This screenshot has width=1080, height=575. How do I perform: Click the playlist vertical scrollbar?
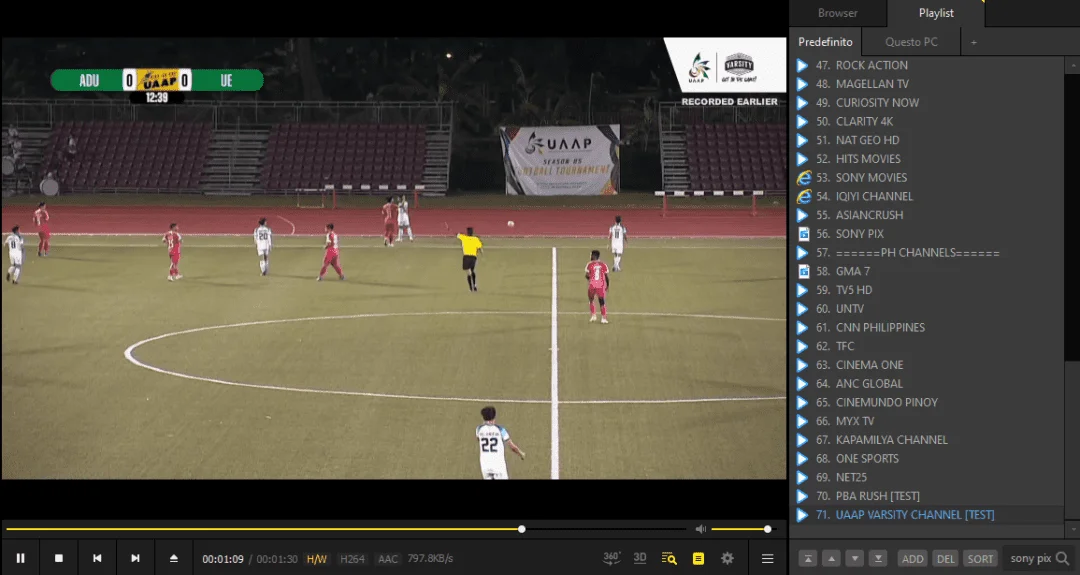[x=1072, y=296]
